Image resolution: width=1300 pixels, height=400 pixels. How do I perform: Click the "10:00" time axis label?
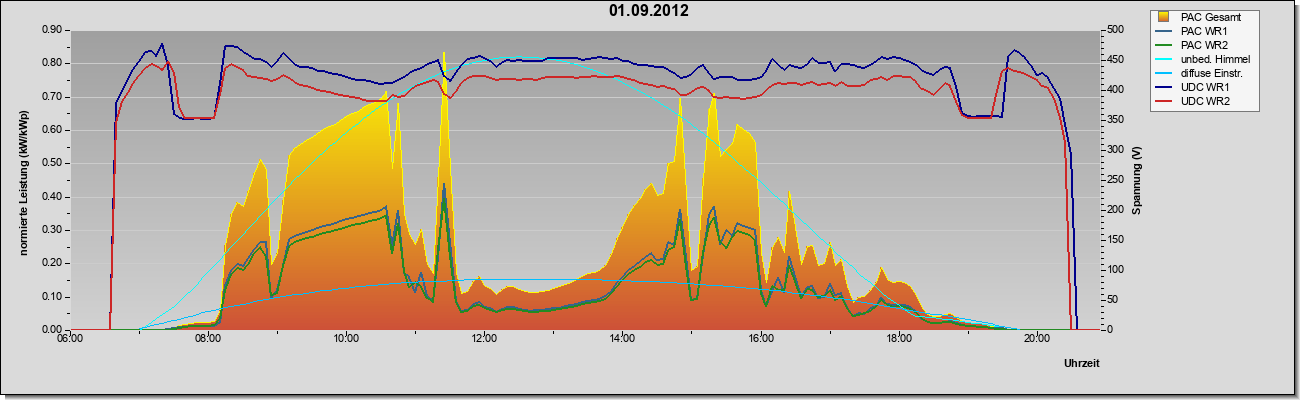(346, 340)
